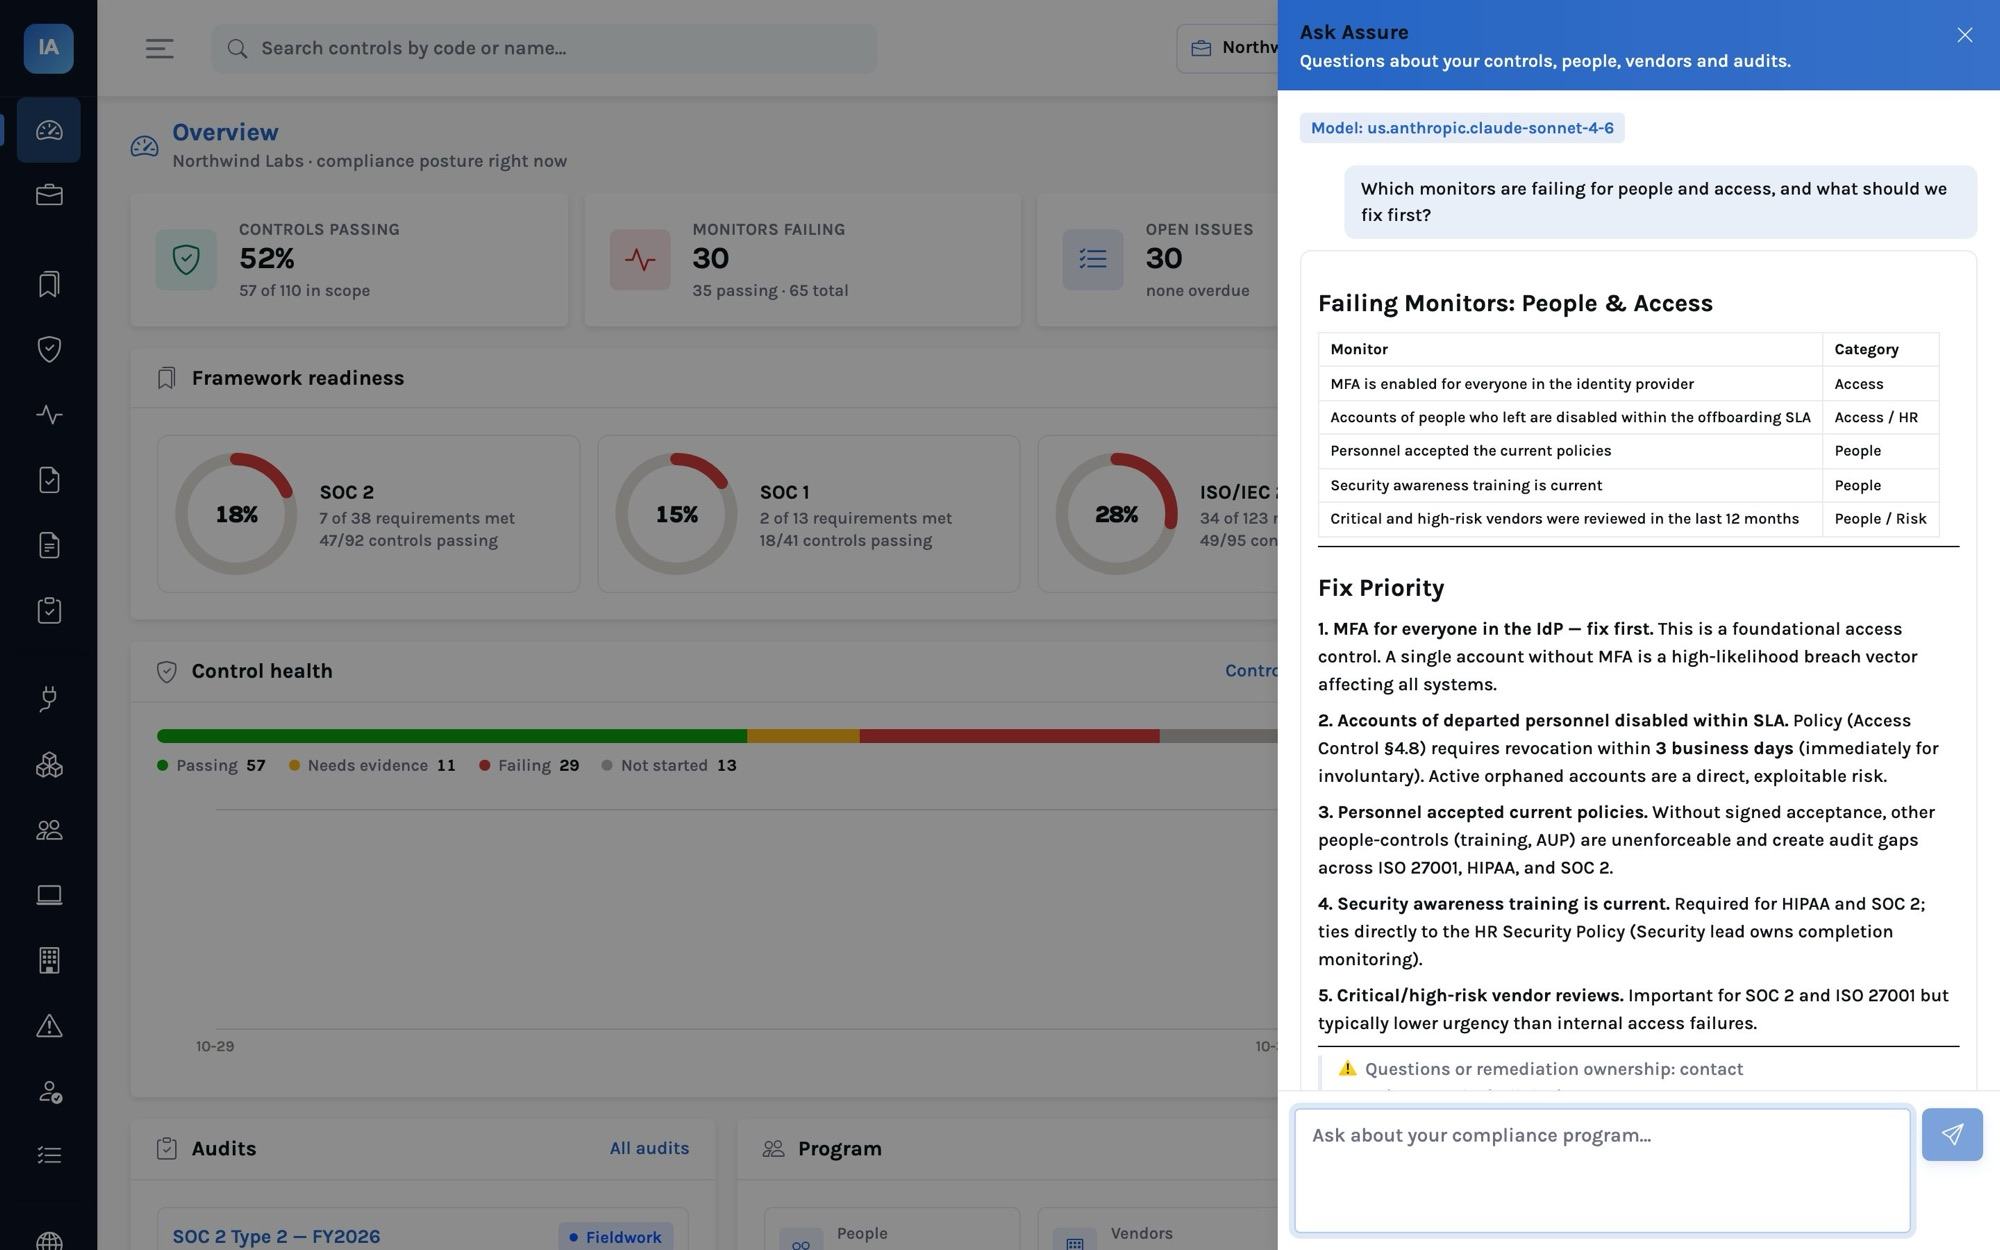This screenshot has width=2000, height=1250.
Task: Focus the Ask about your compliance program field
Action: (x=1602, y=1170)
